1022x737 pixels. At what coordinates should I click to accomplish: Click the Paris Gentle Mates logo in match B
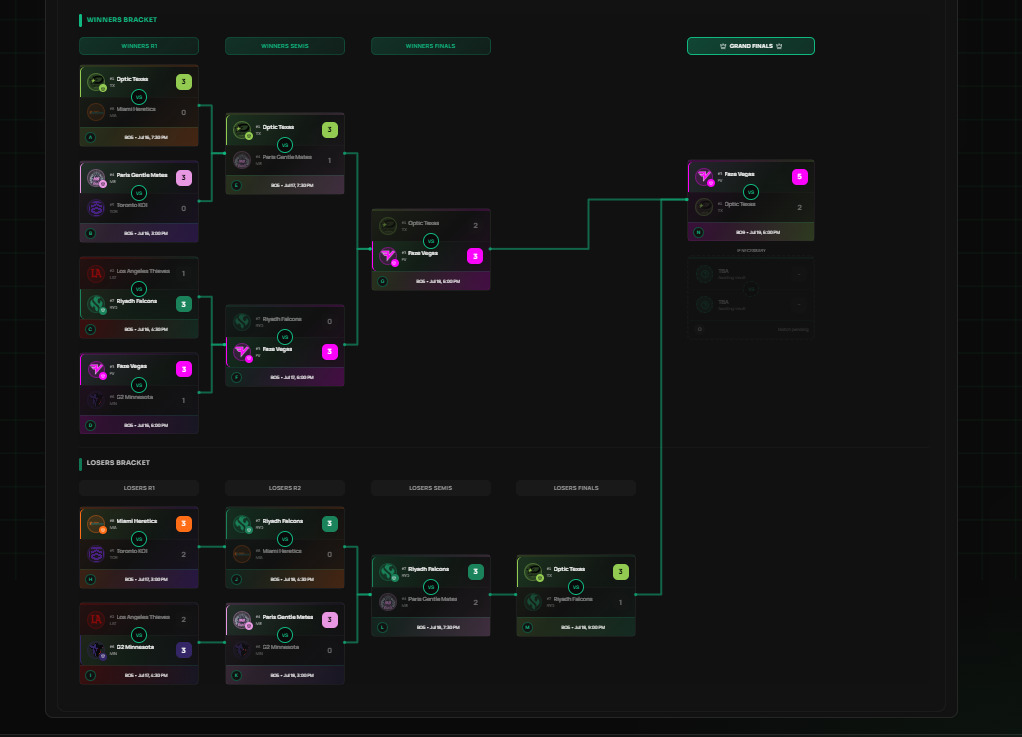[x=96, y=178]
